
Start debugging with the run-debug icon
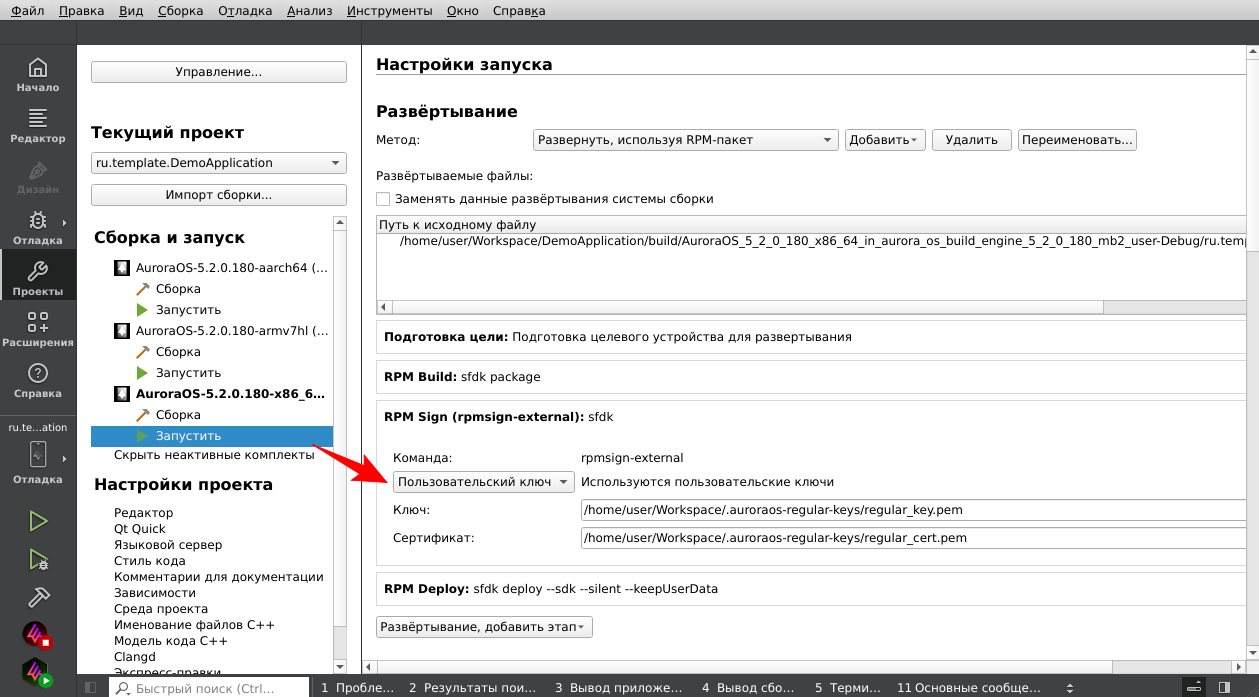[38, 559]
